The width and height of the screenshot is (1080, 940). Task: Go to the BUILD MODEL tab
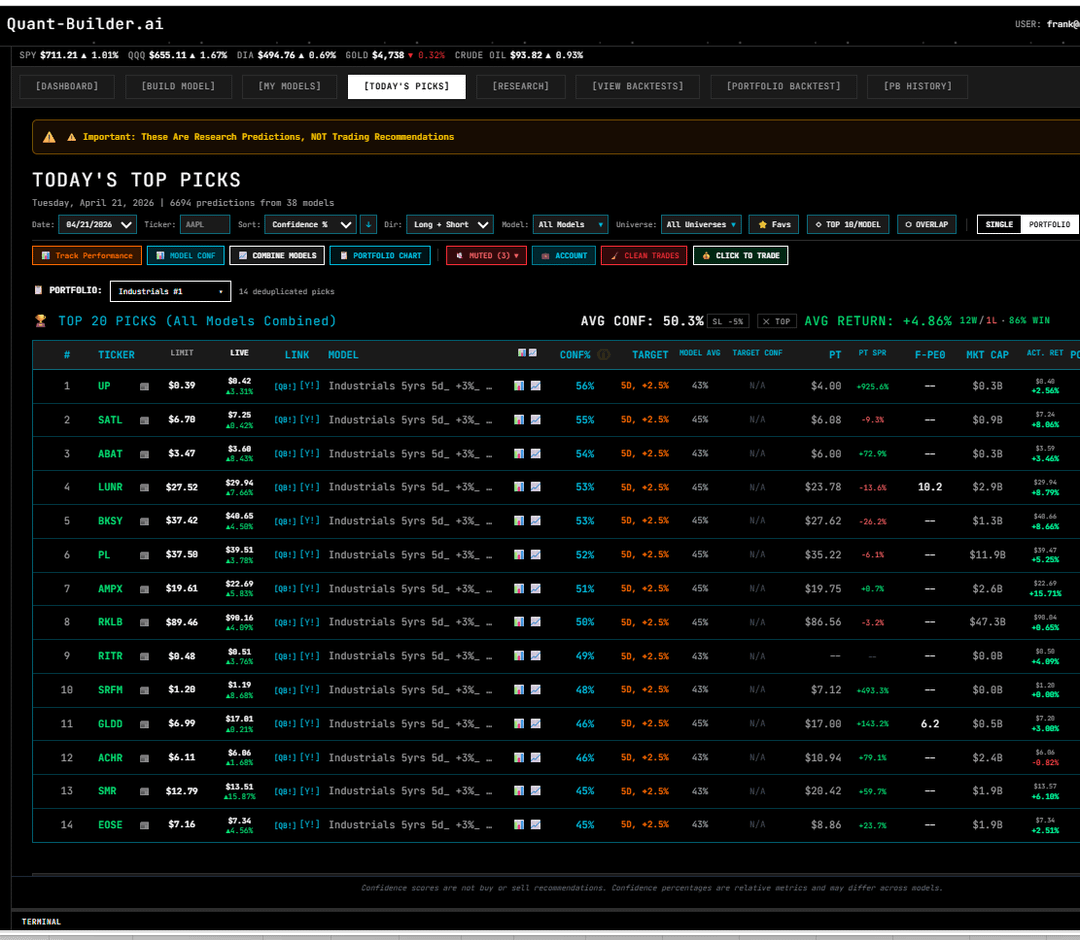[178, 86]
